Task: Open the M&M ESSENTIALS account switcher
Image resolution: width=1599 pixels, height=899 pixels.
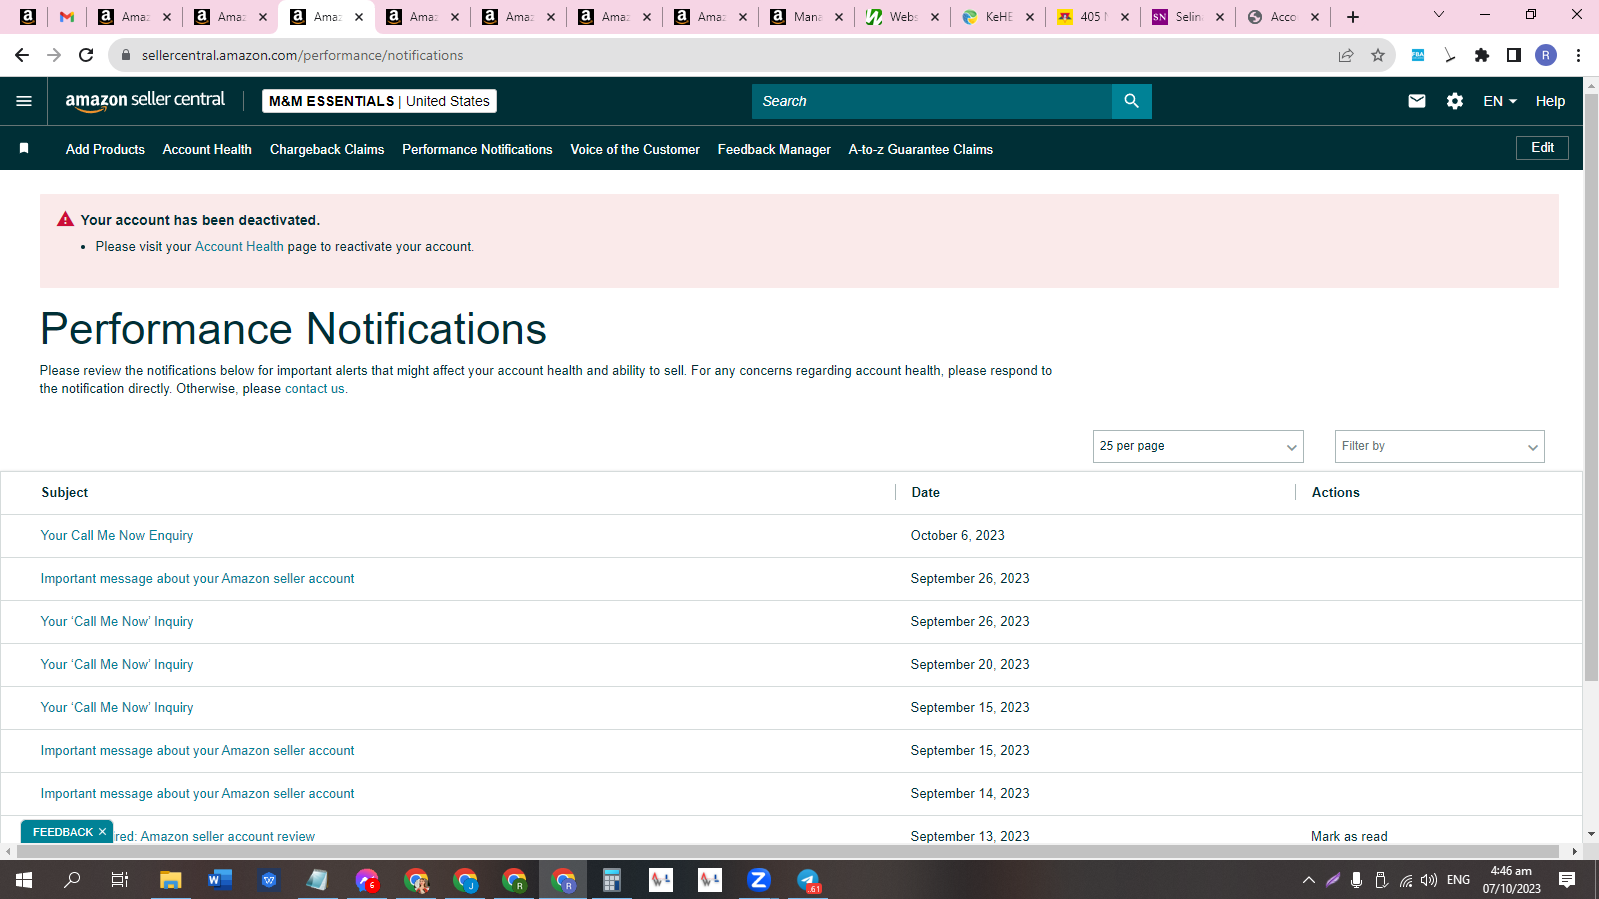Action: 379,101
